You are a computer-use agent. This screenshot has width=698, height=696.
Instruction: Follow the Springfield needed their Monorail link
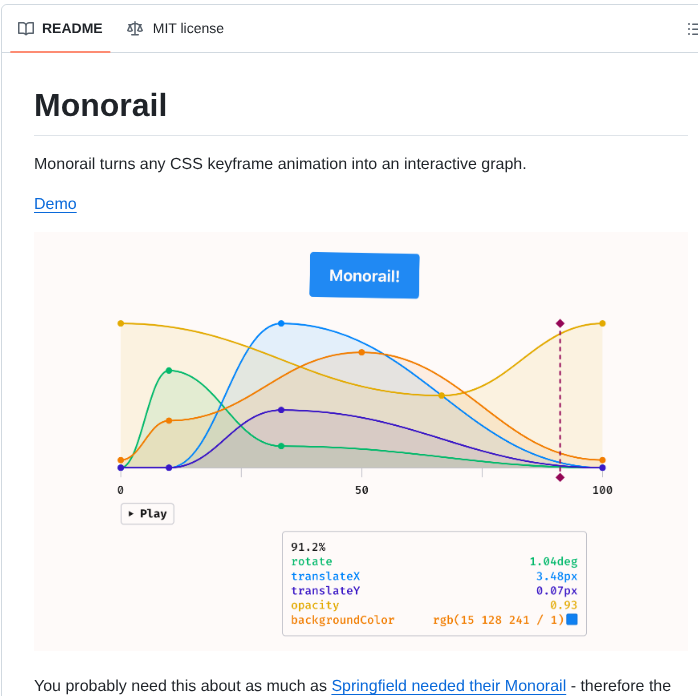449,686
